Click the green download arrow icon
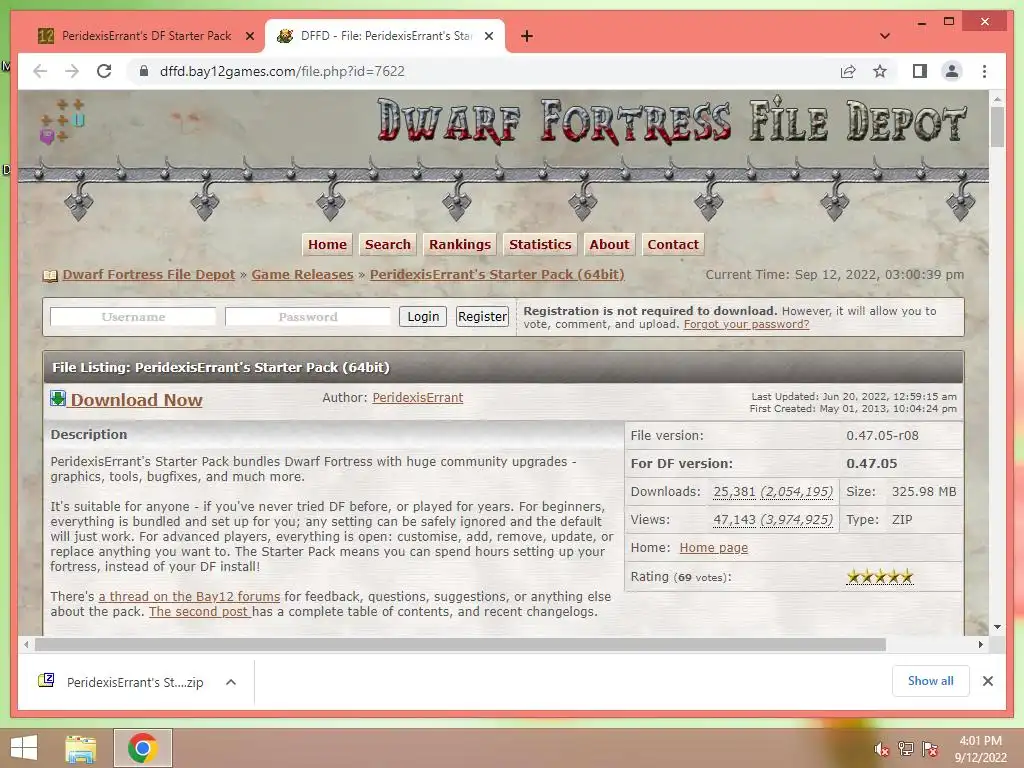This screenshot has height=768, width=1024. 57,398
